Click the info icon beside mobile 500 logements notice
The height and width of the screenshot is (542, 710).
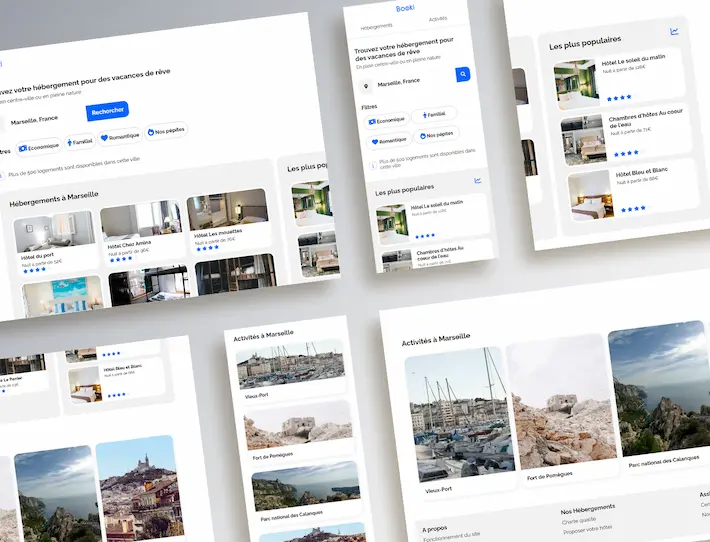coord(373,166)
